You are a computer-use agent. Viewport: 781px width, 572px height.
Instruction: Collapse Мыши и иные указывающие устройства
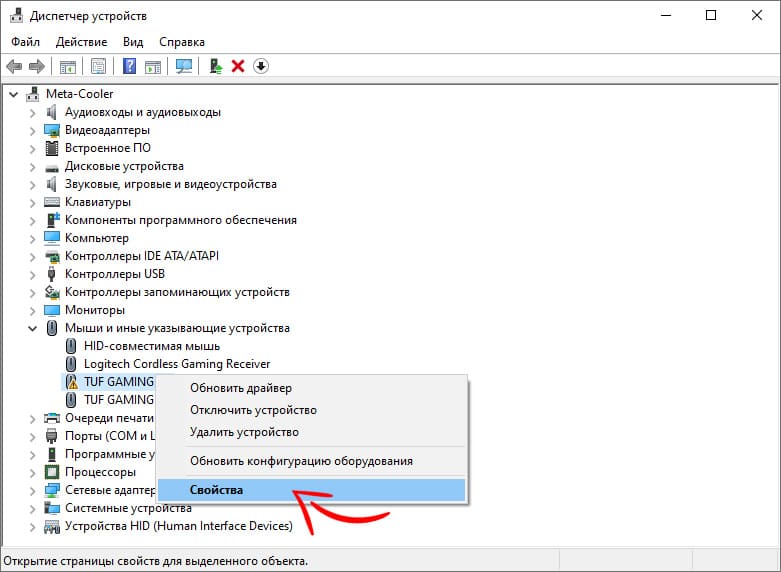click(33, 328)
